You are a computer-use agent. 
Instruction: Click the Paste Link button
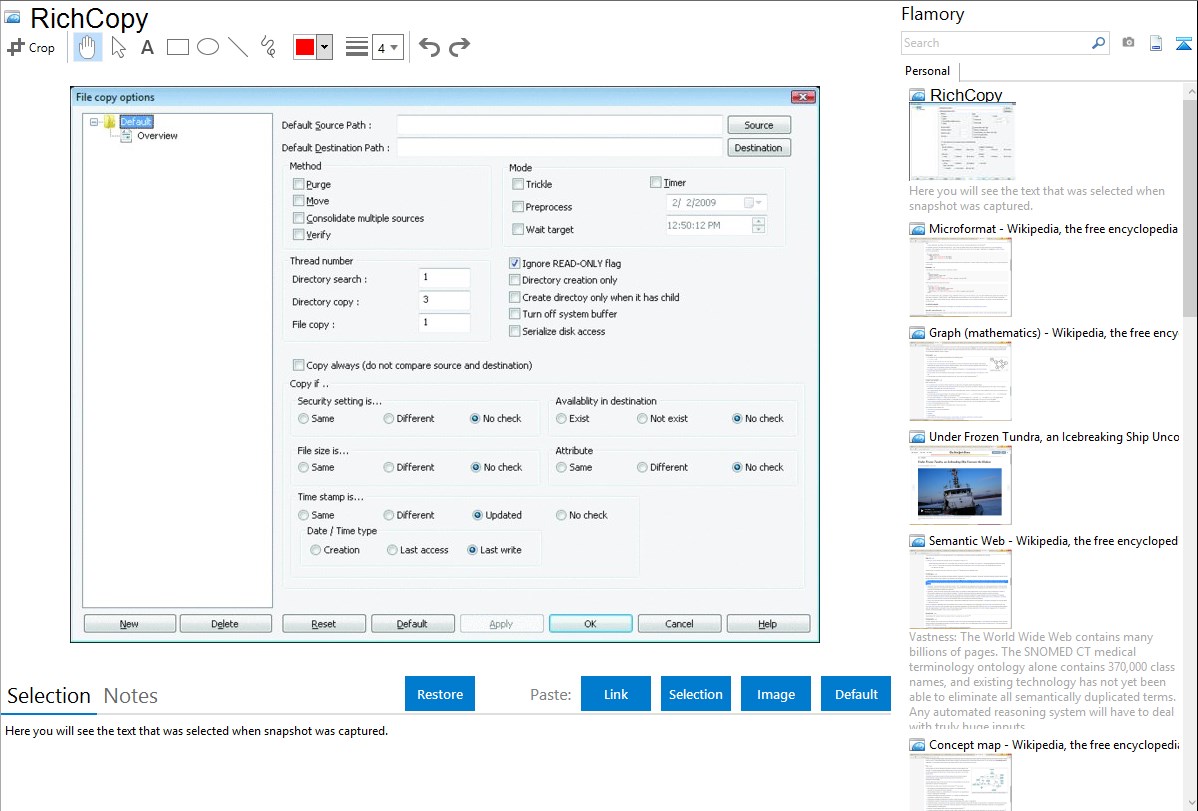(616, 694)
